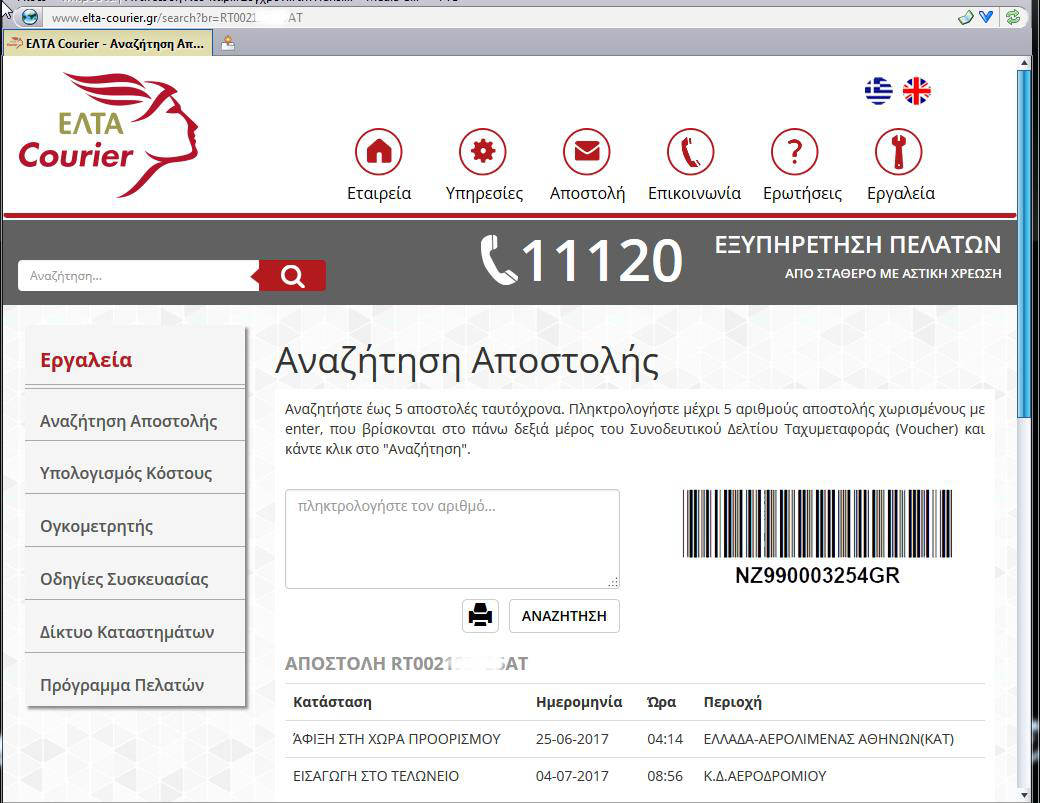Click the tracking number text area
Viewport: 1040px width, 803px height.
click(452, 538)
